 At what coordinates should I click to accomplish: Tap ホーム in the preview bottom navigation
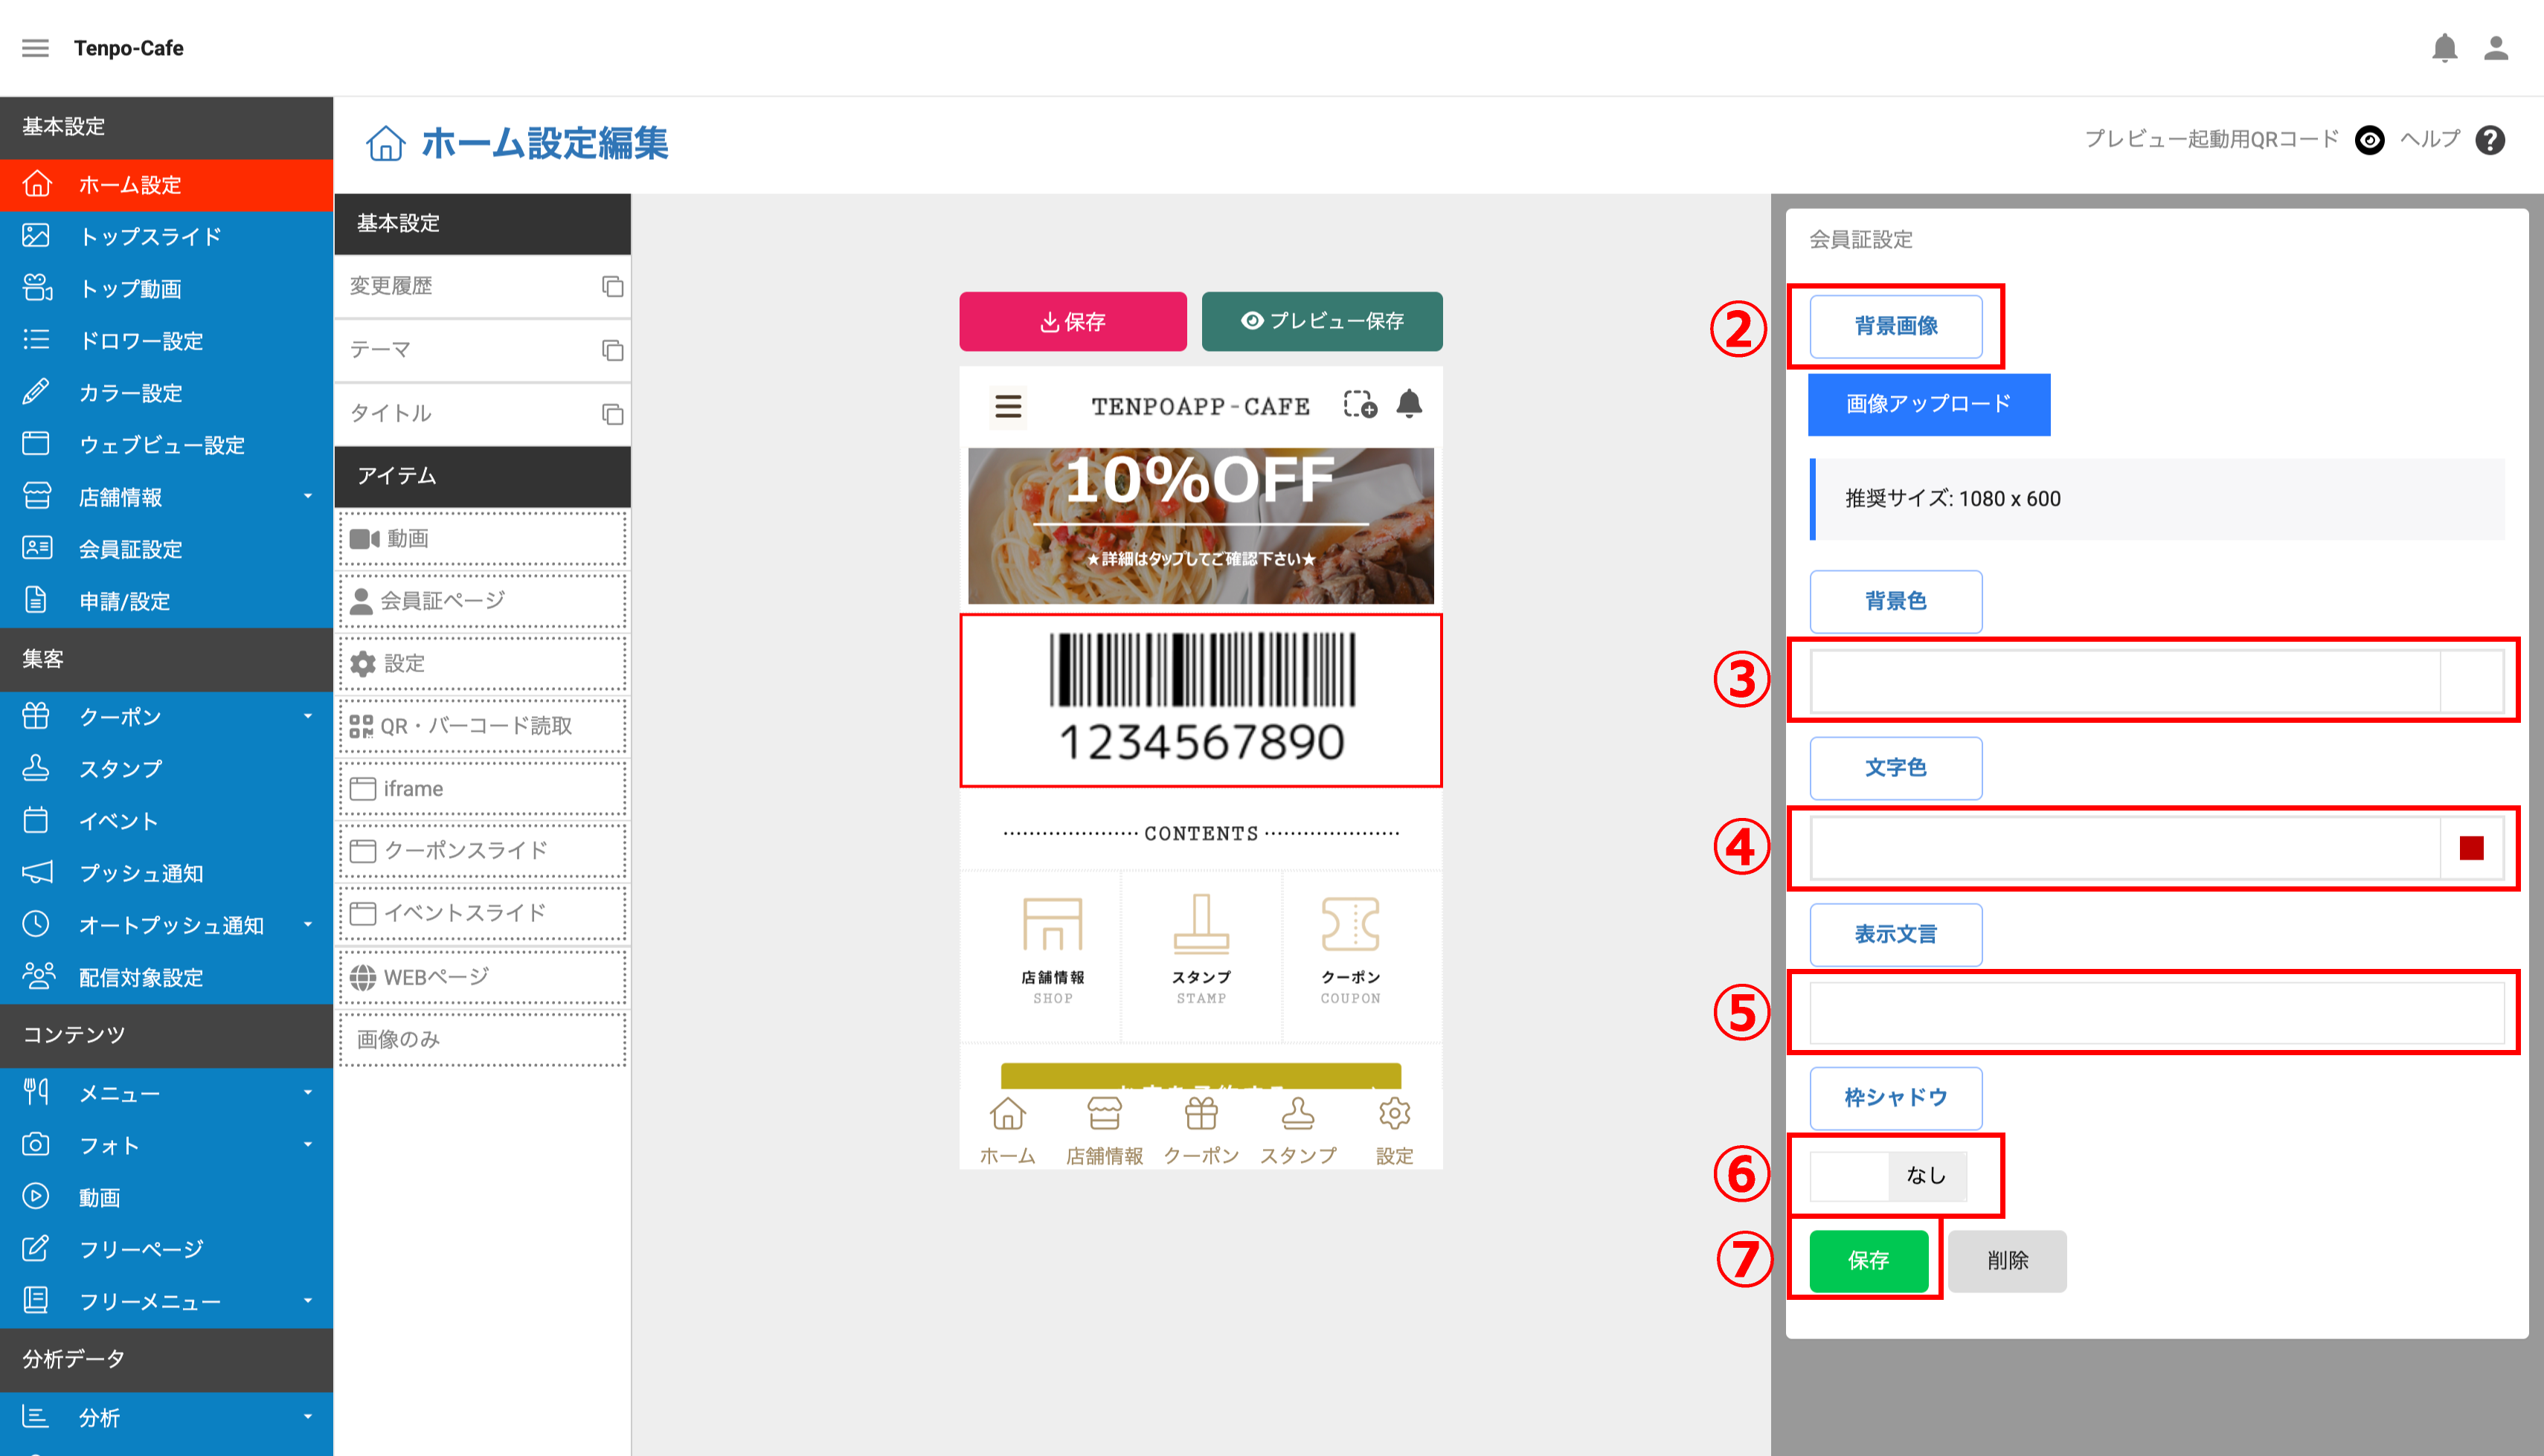1007,1131
